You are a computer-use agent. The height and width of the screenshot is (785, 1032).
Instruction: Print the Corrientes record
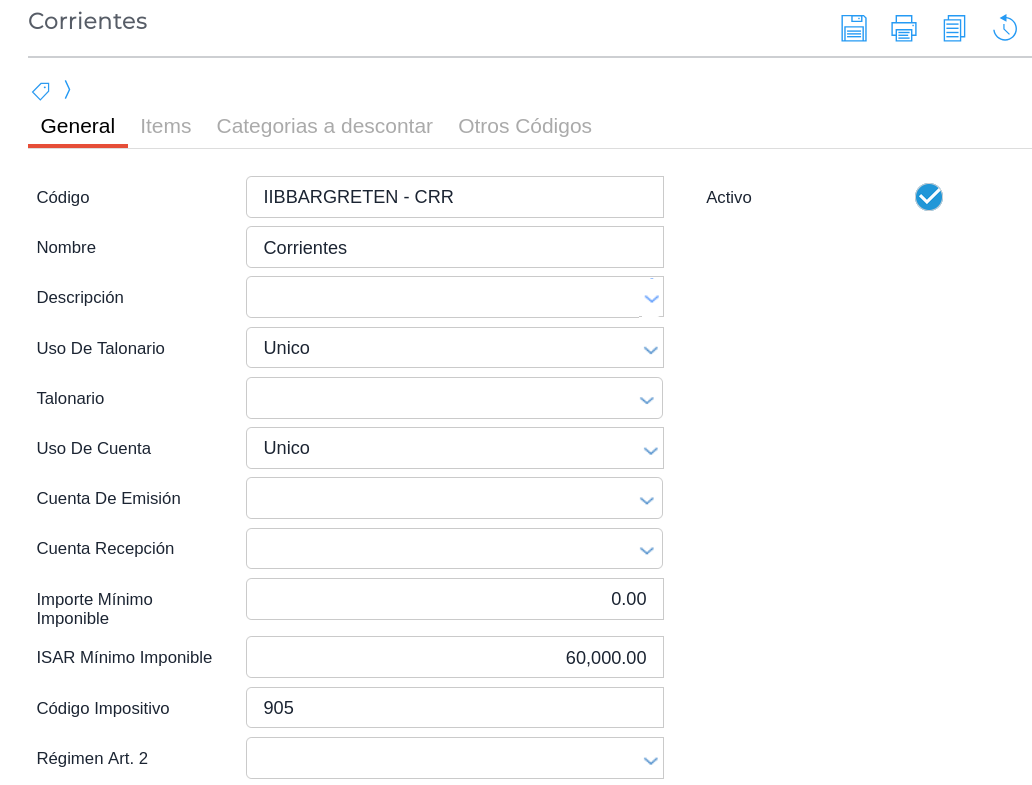click(903, 28)
